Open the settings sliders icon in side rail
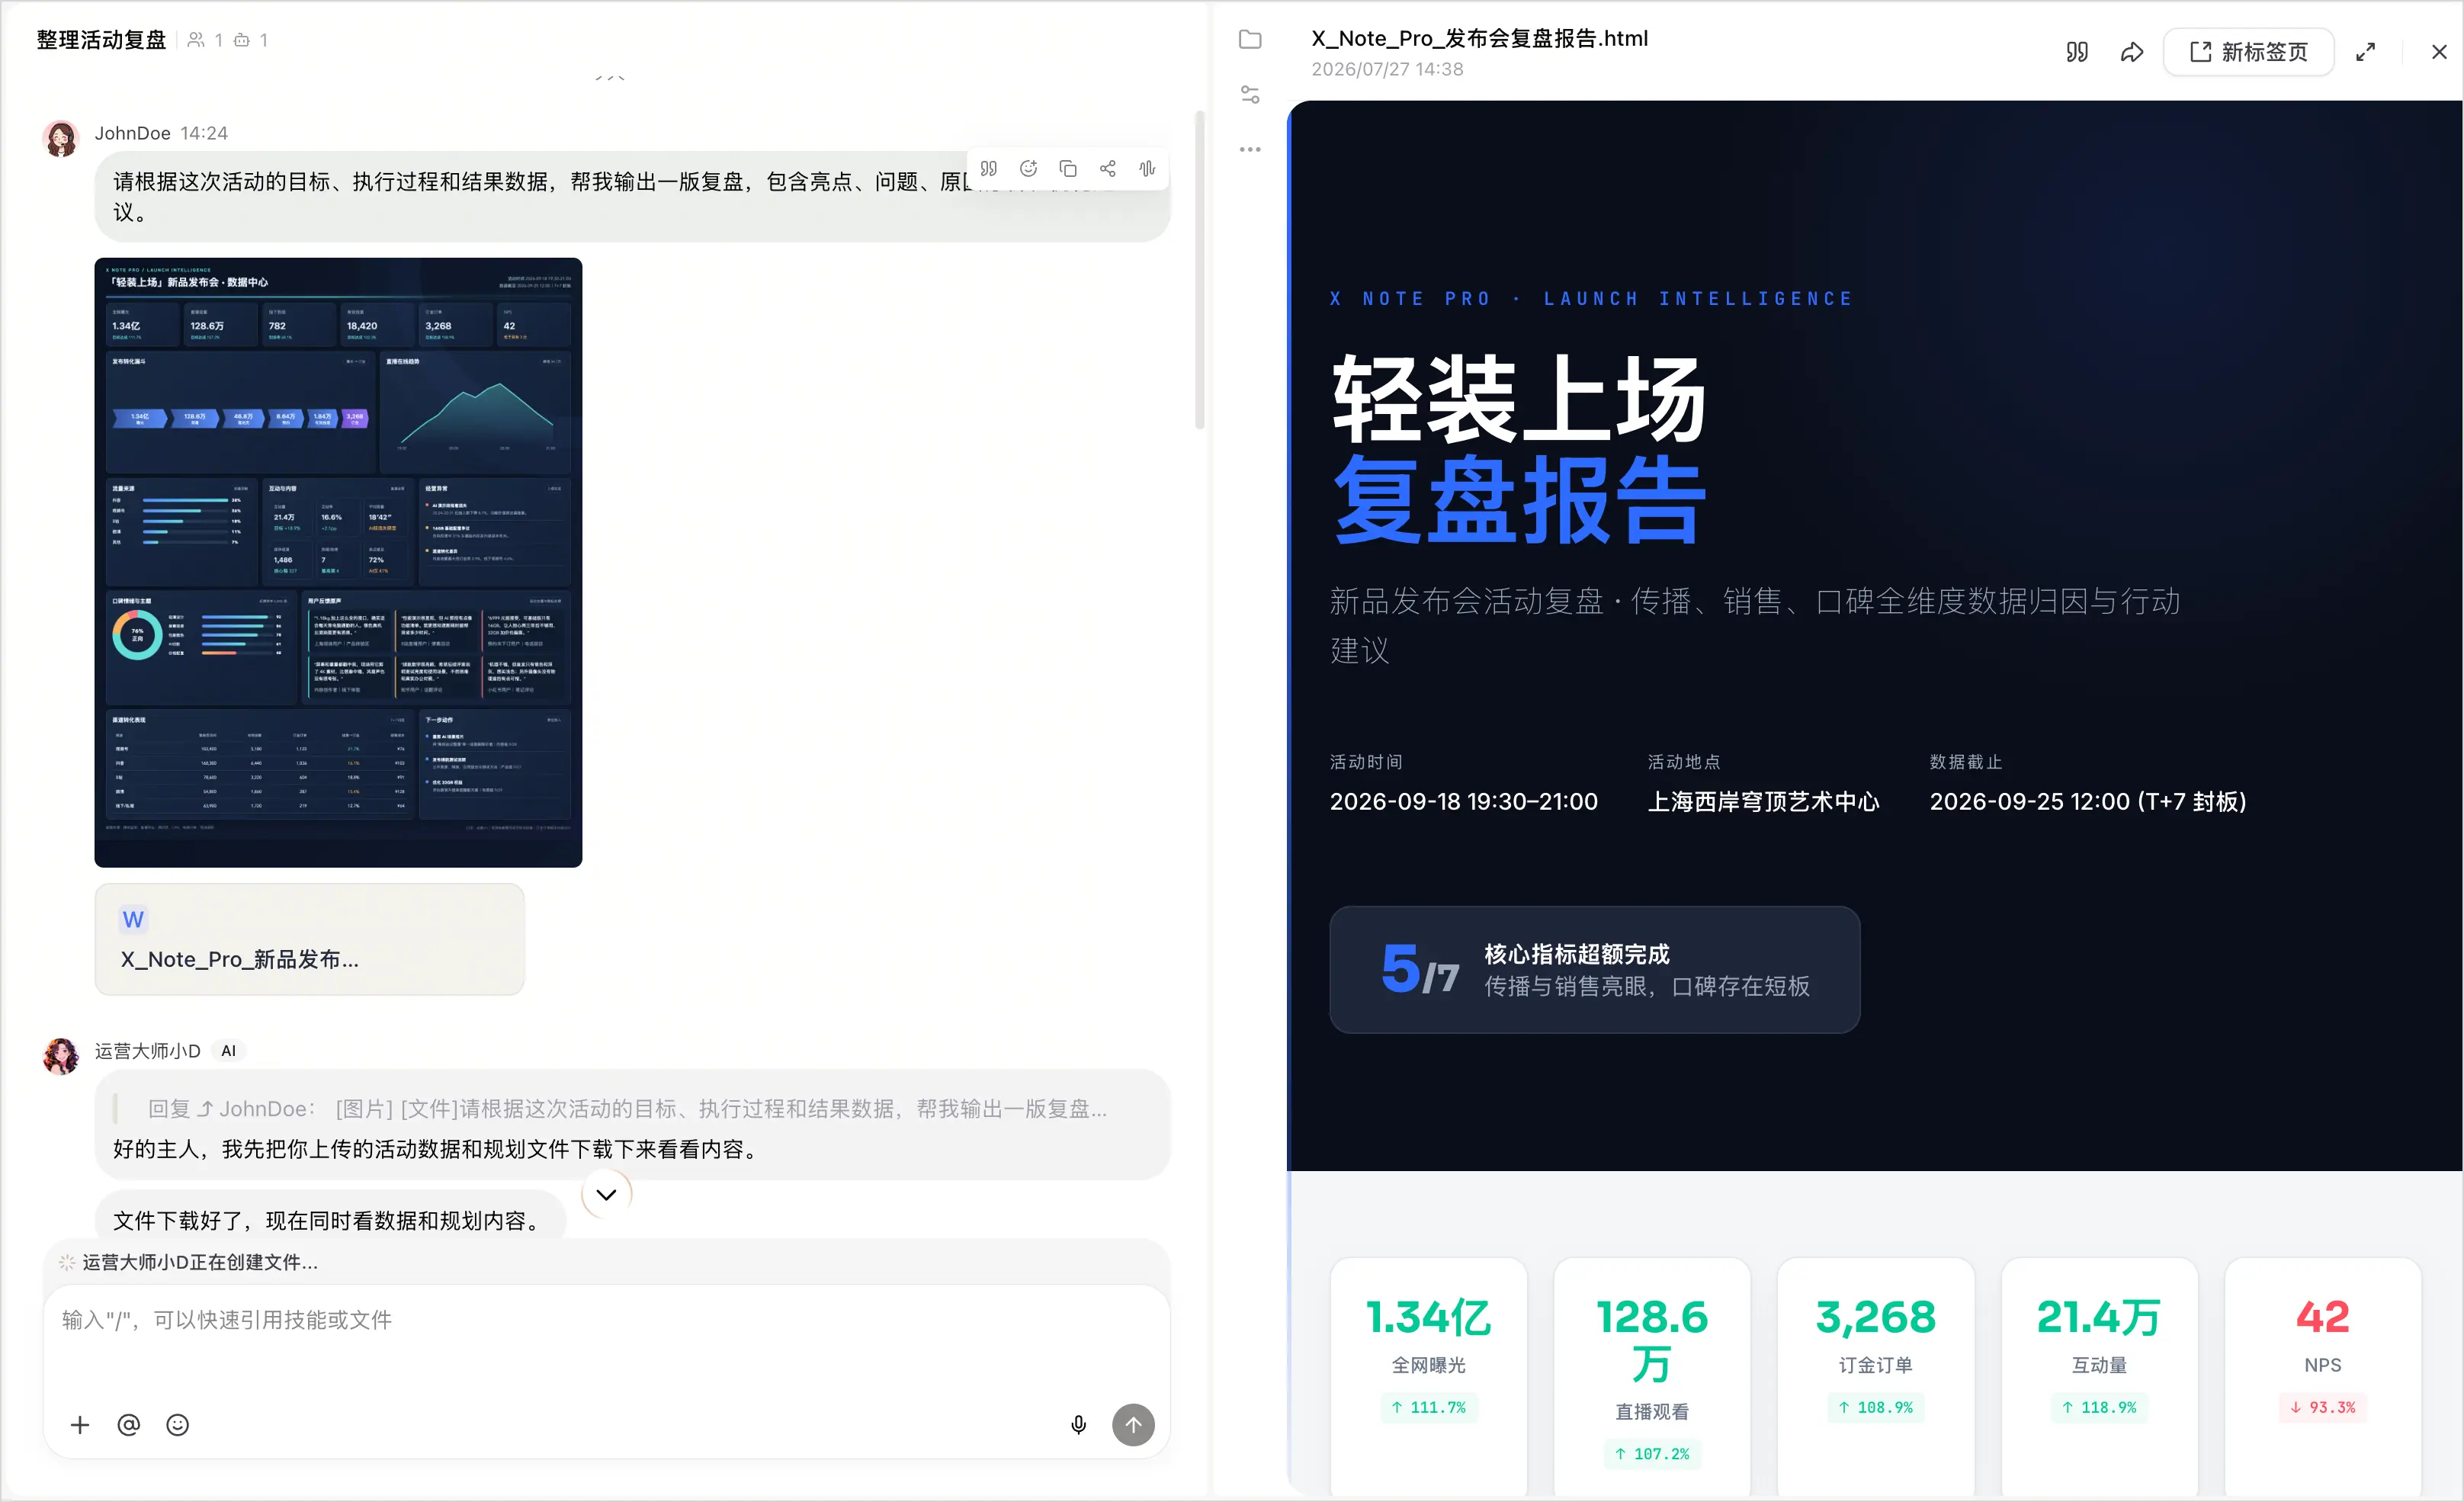The image size is (2464, 1502). coord(1250,94)
